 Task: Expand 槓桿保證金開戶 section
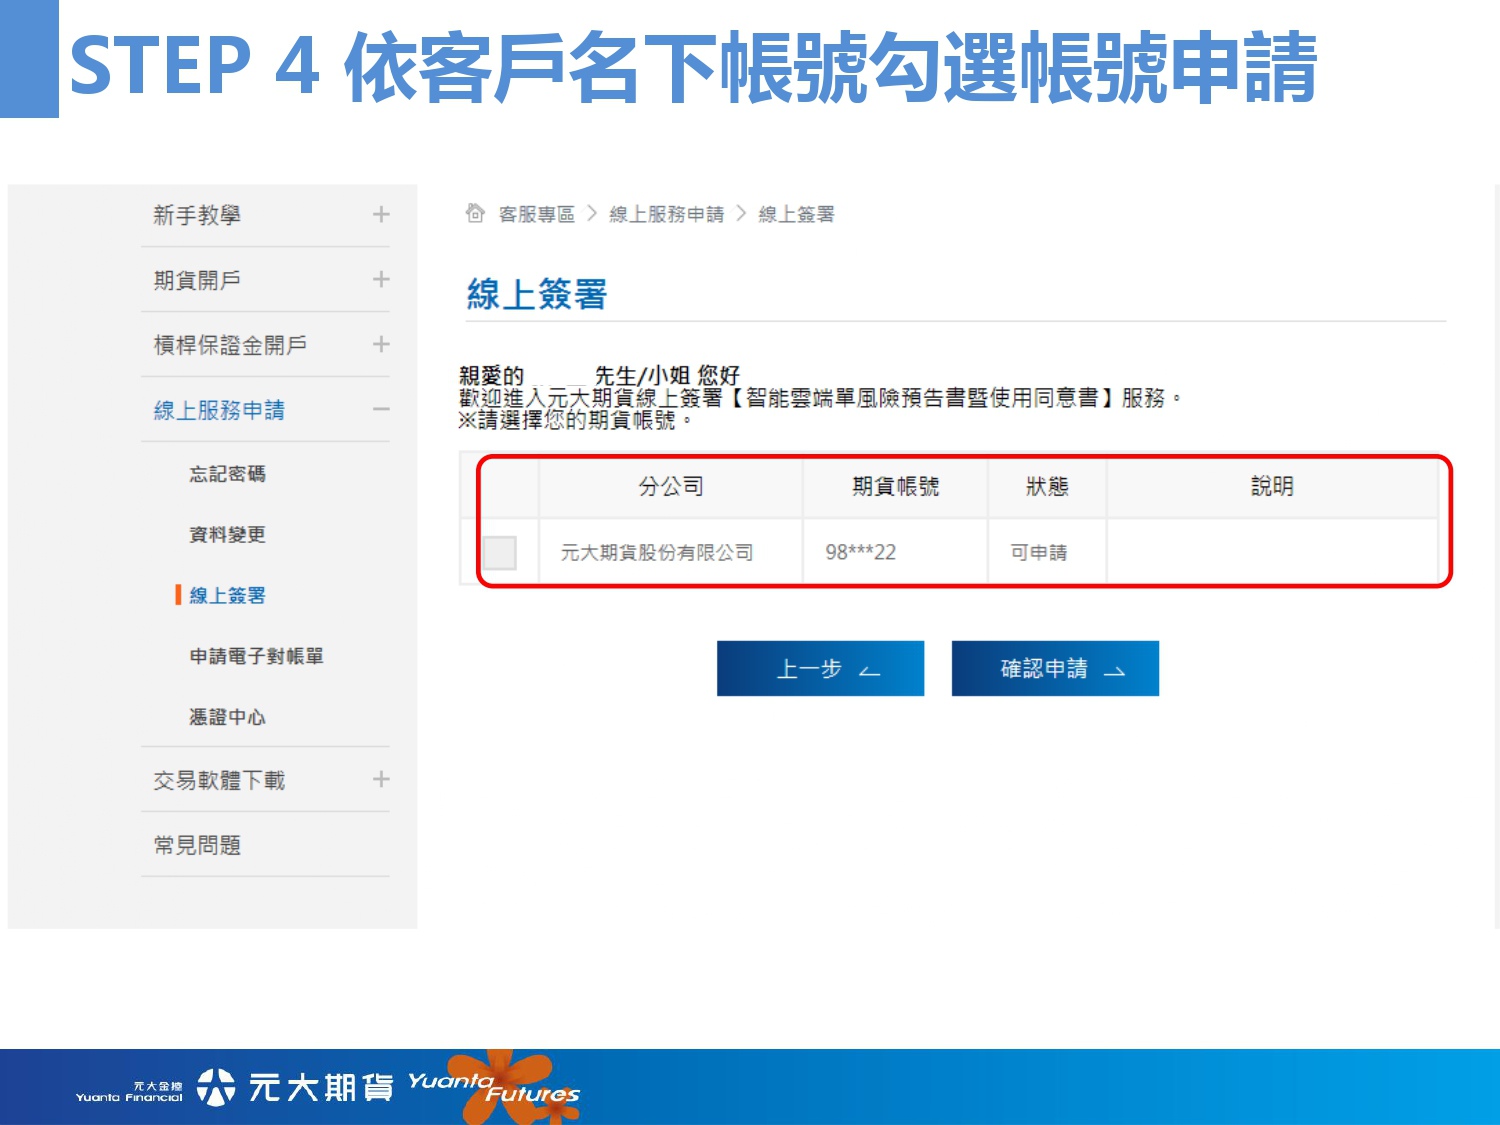click(381, 344)
